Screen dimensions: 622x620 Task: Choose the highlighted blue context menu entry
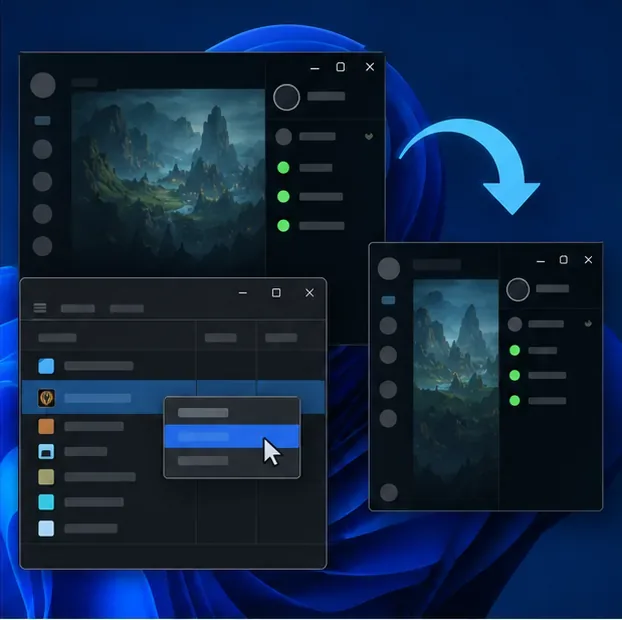(232, 436)
